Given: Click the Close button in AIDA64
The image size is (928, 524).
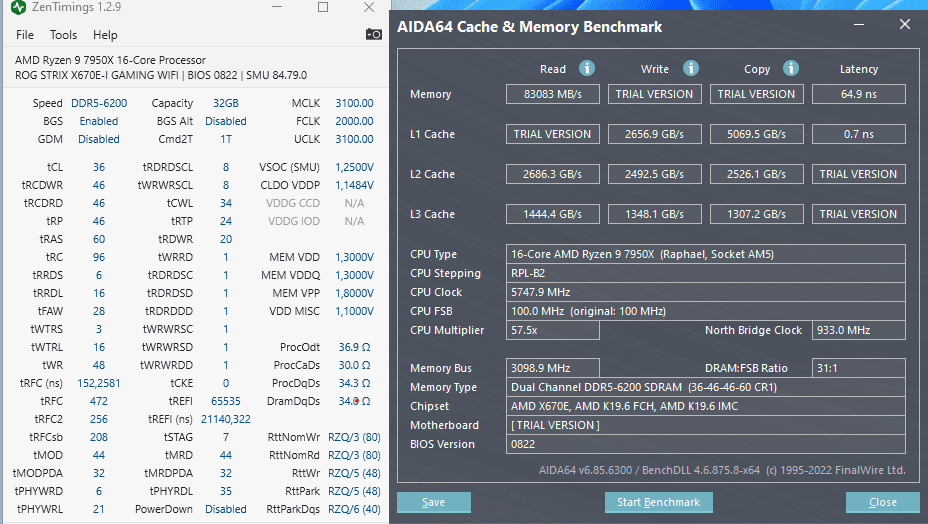Looking at the screenshot, I should point(882,502).
